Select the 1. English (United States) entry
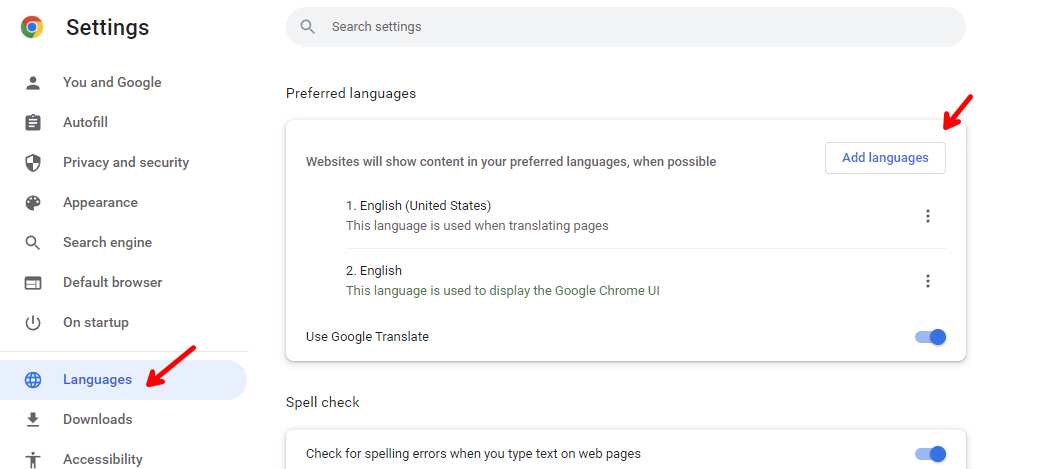Image resolution: width=1046 pixels, height=469 pixels. (x=419, y=205)
